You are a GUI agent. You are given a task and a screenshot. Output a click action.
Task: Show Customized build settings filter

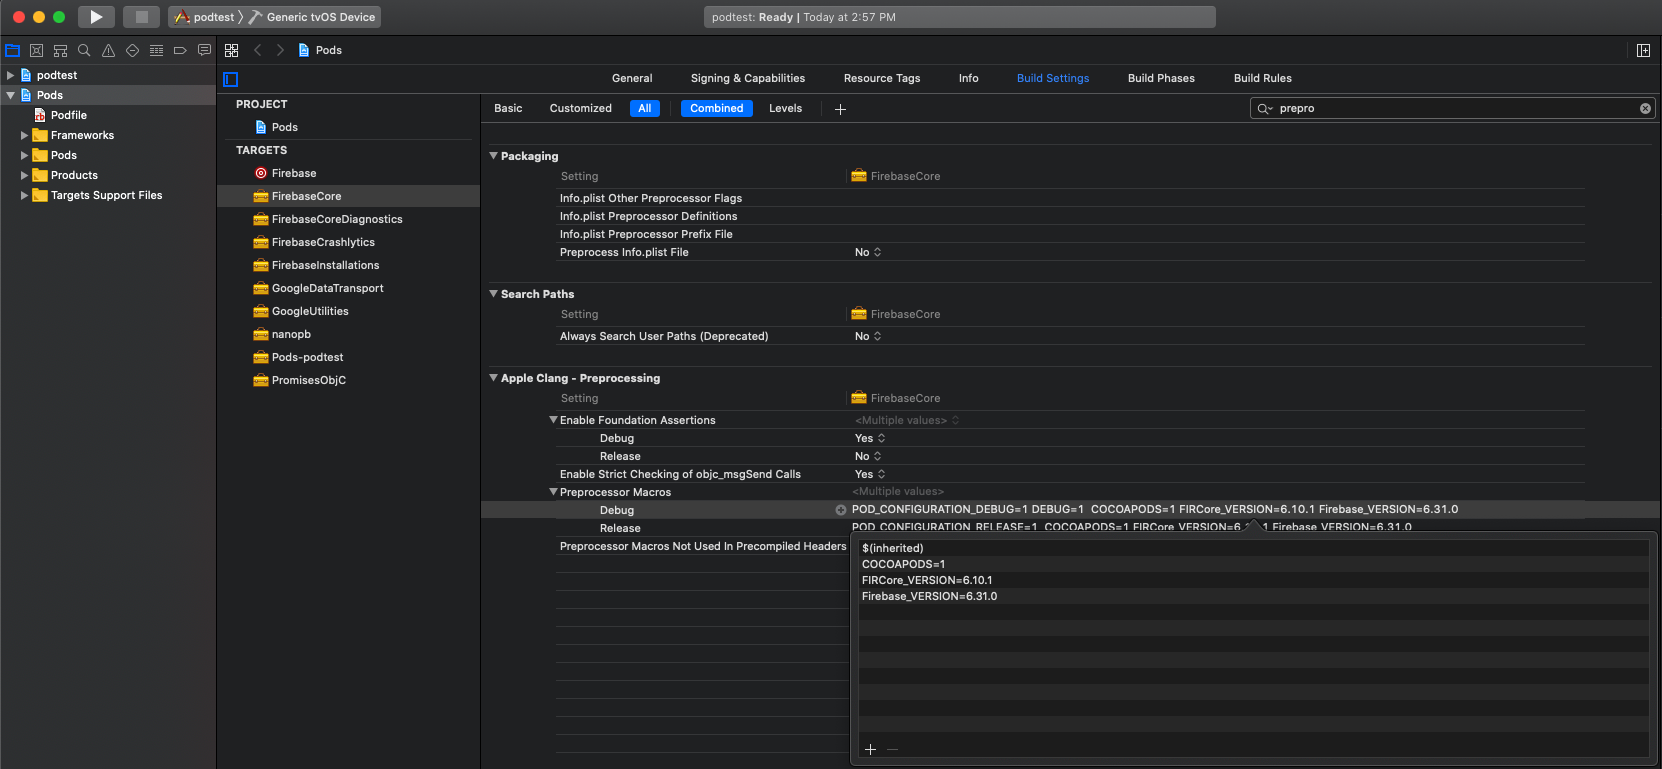coord(581,108)
